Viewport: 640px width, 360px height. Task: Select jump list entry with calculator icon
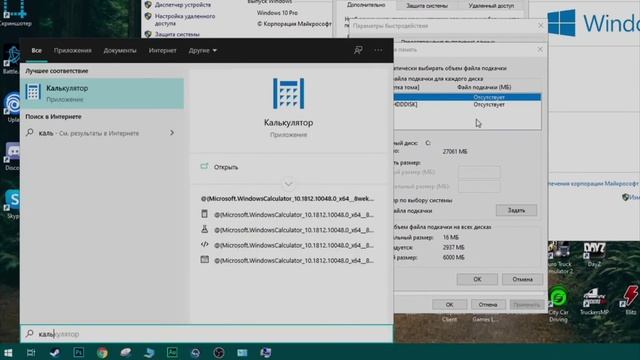point(288,214)
